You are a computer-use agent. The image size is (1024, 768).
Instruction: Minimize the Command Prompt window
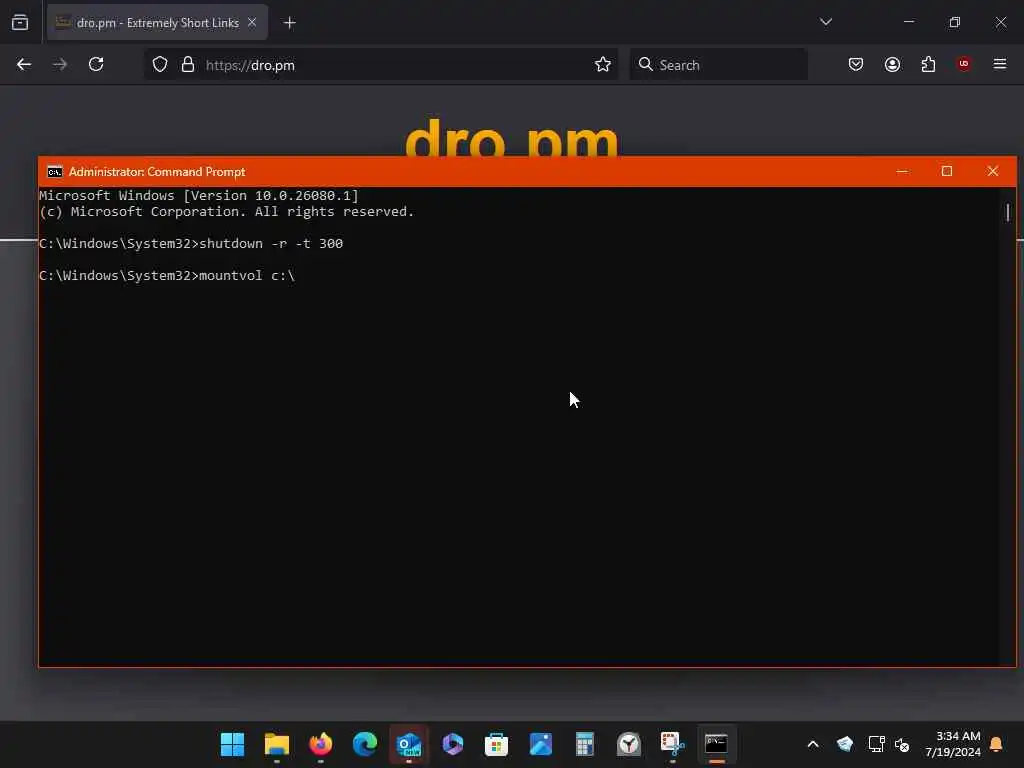click(x=902, y=172)
